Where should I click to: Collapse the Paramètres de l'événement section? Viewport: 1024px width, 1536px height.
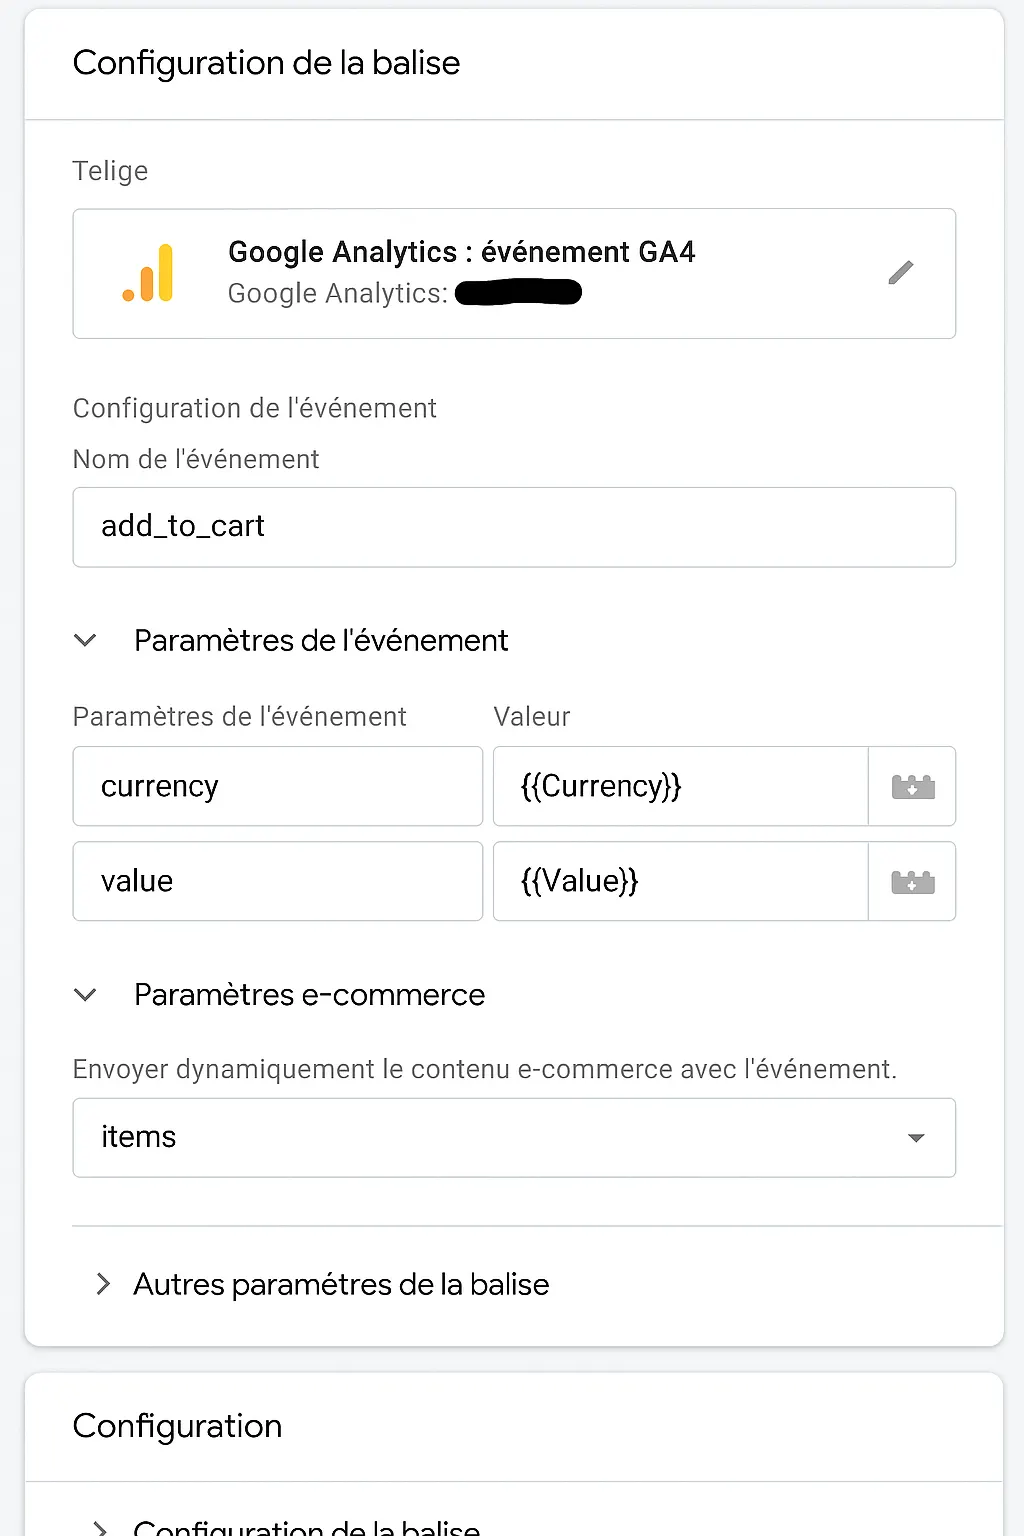[86, 640]
